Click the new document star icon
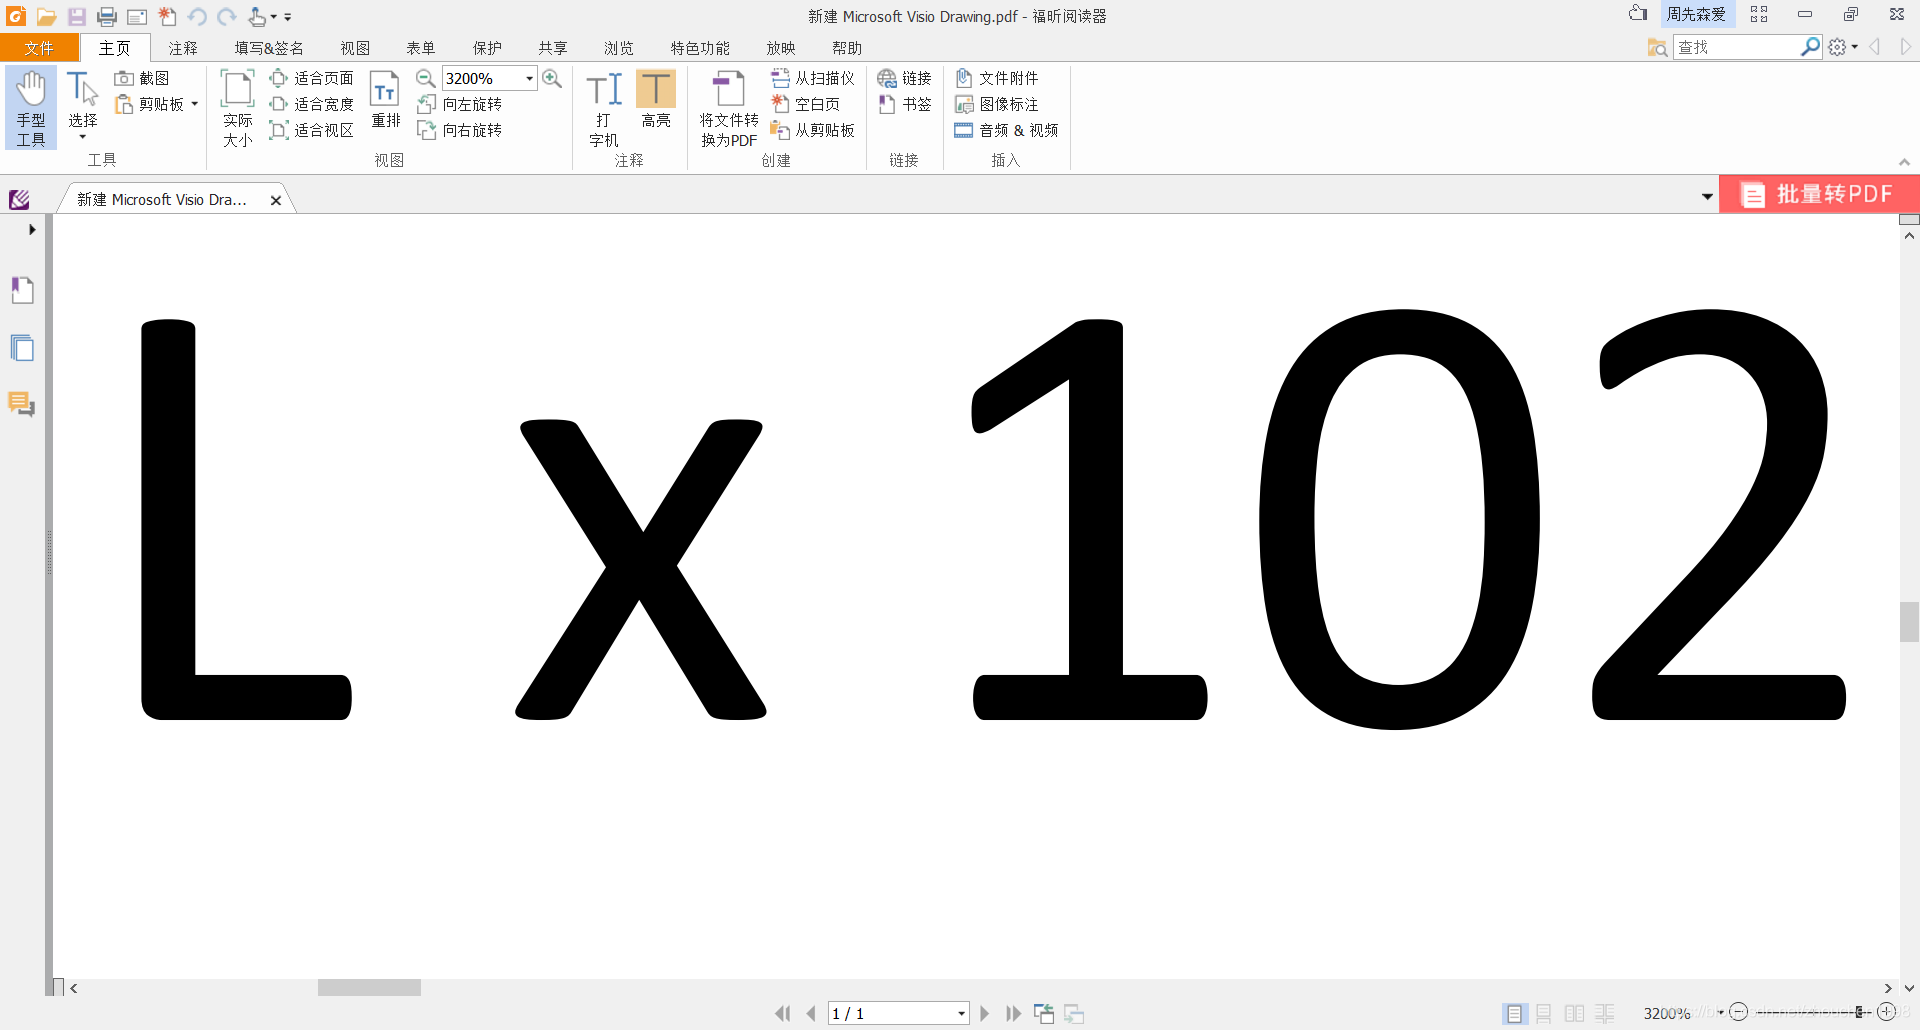 [168, 16]
